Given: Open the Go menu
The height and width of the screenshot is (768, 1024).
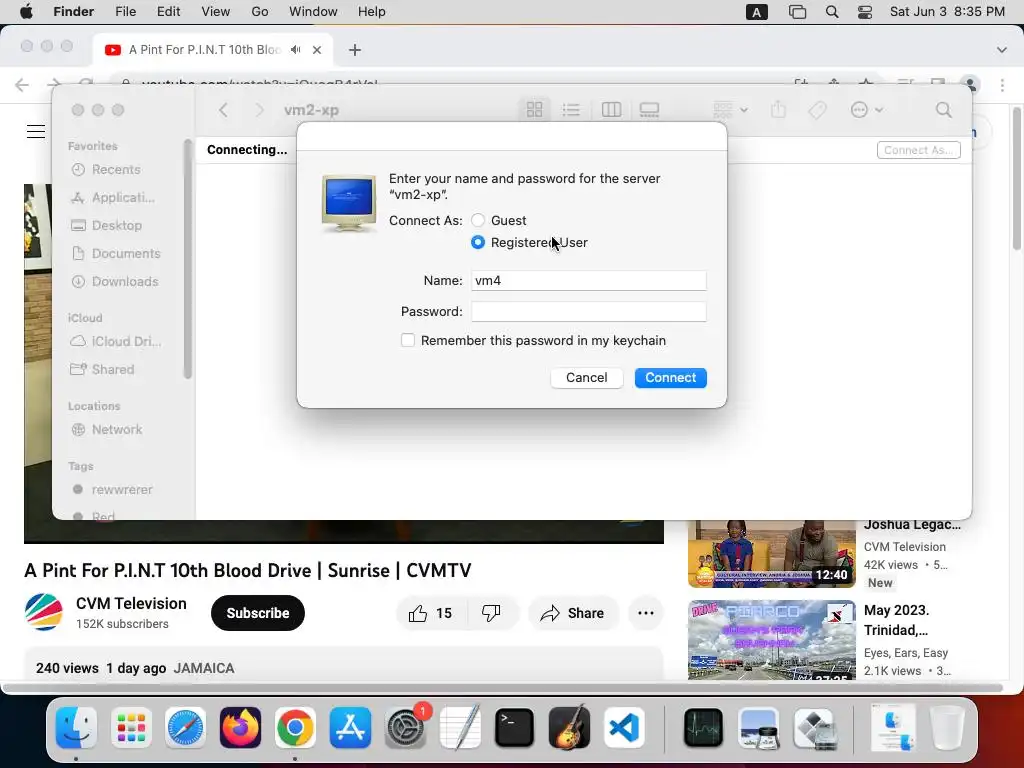Looking at the screenshot, I should click(260, 12).
